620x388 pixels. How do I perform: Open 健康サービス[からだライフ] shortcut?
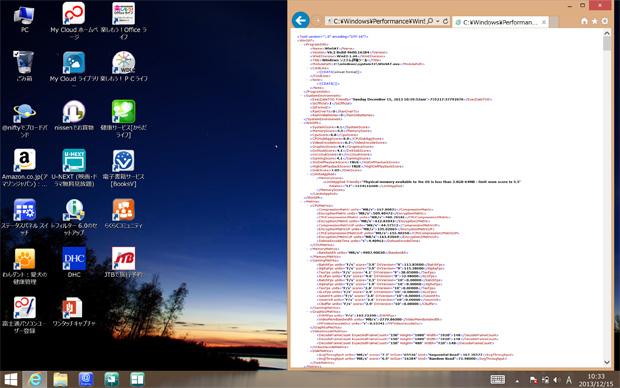[124, 119]
